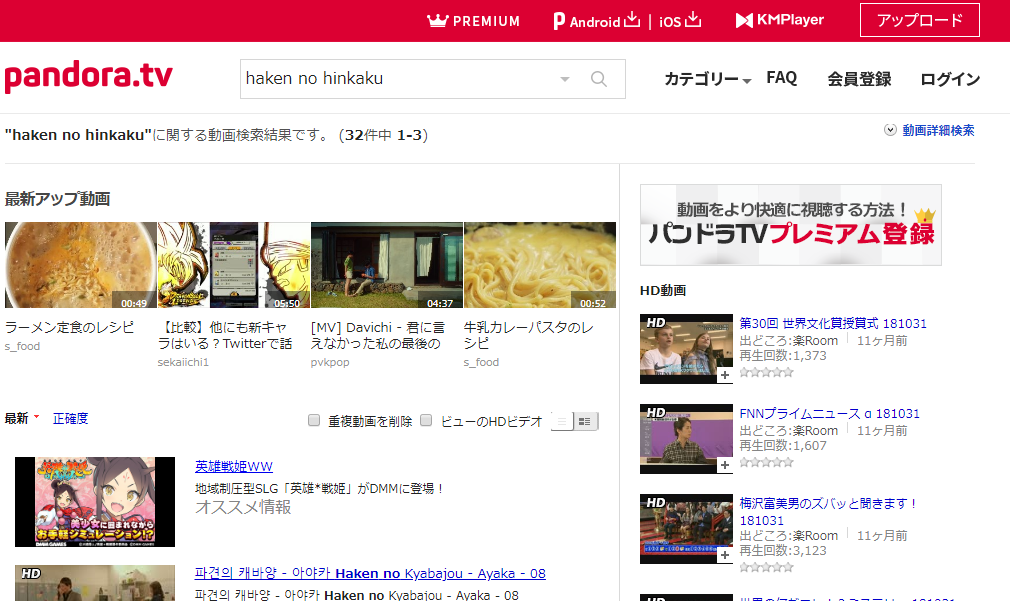Click 再生回数:1,373 view count
The height and width of the screenshot is (601, 1010).
783,356
